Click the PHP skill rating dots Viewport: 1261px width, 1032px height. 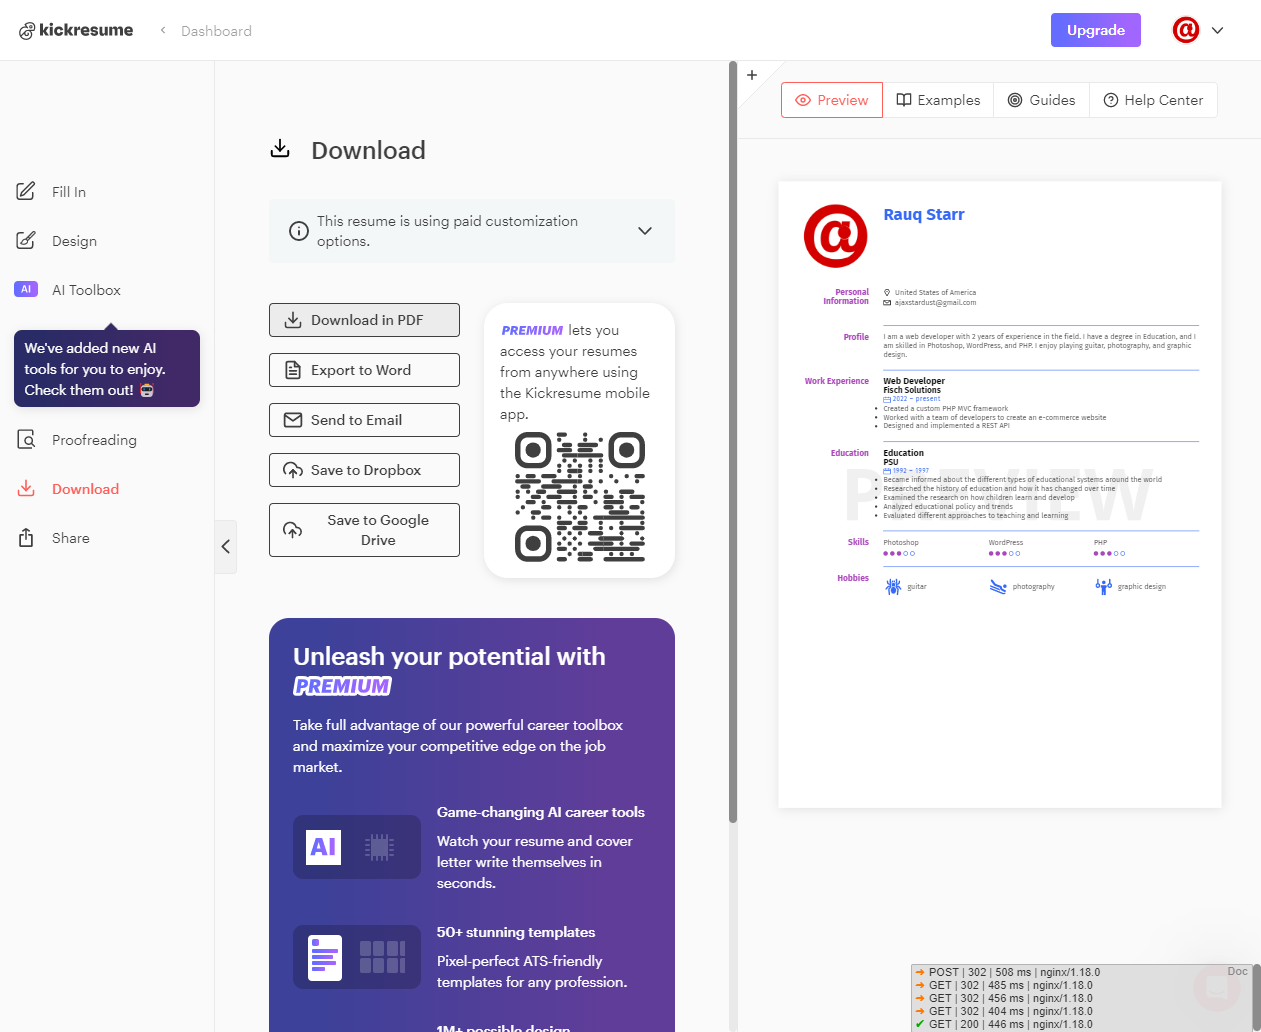click(1110, 553)
